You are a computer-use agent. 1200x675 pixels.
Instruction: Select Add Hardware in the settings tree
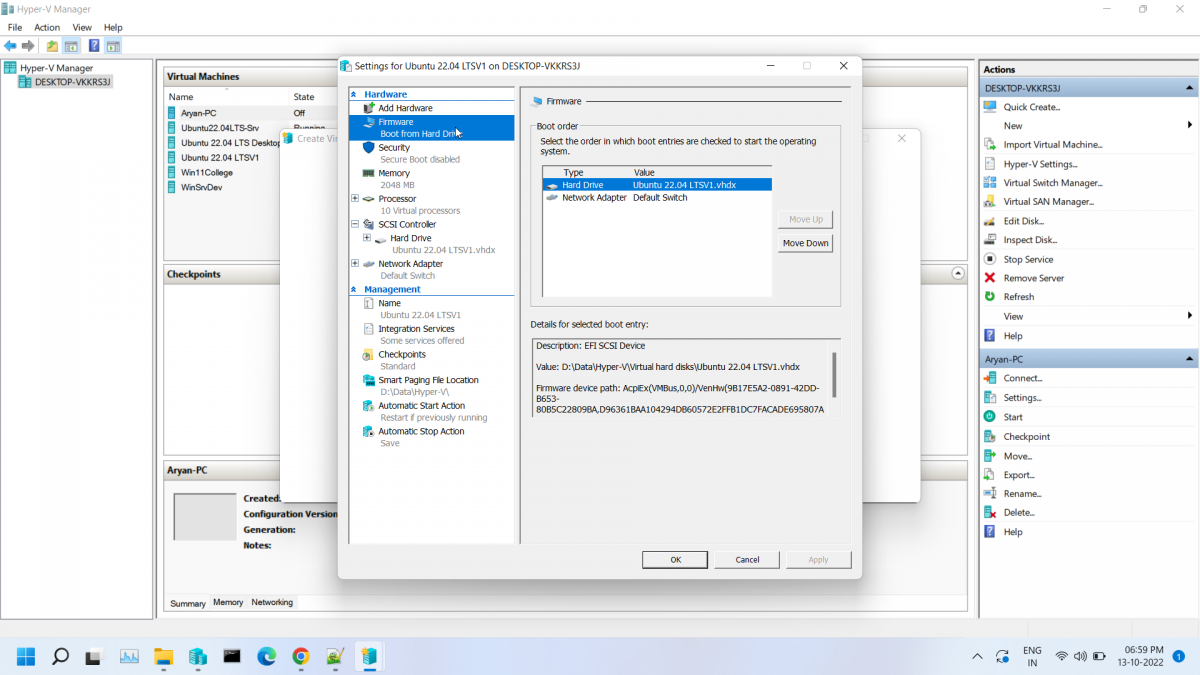tap(405, 108)
